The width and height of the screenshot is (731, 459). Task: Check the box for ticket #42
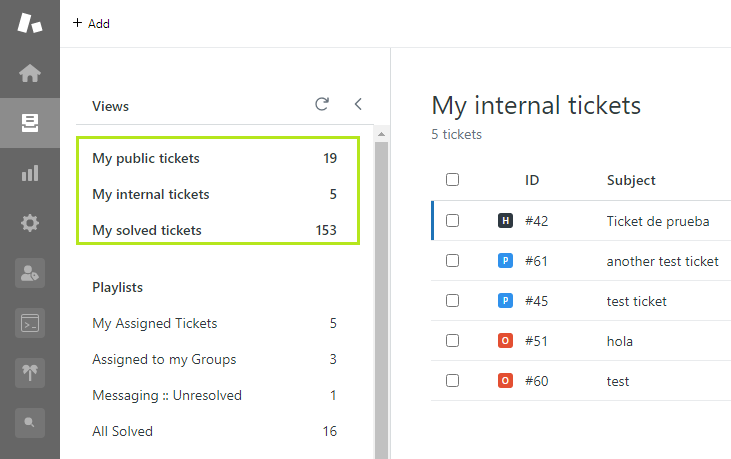pyautogui.click(x=452, y=221)
